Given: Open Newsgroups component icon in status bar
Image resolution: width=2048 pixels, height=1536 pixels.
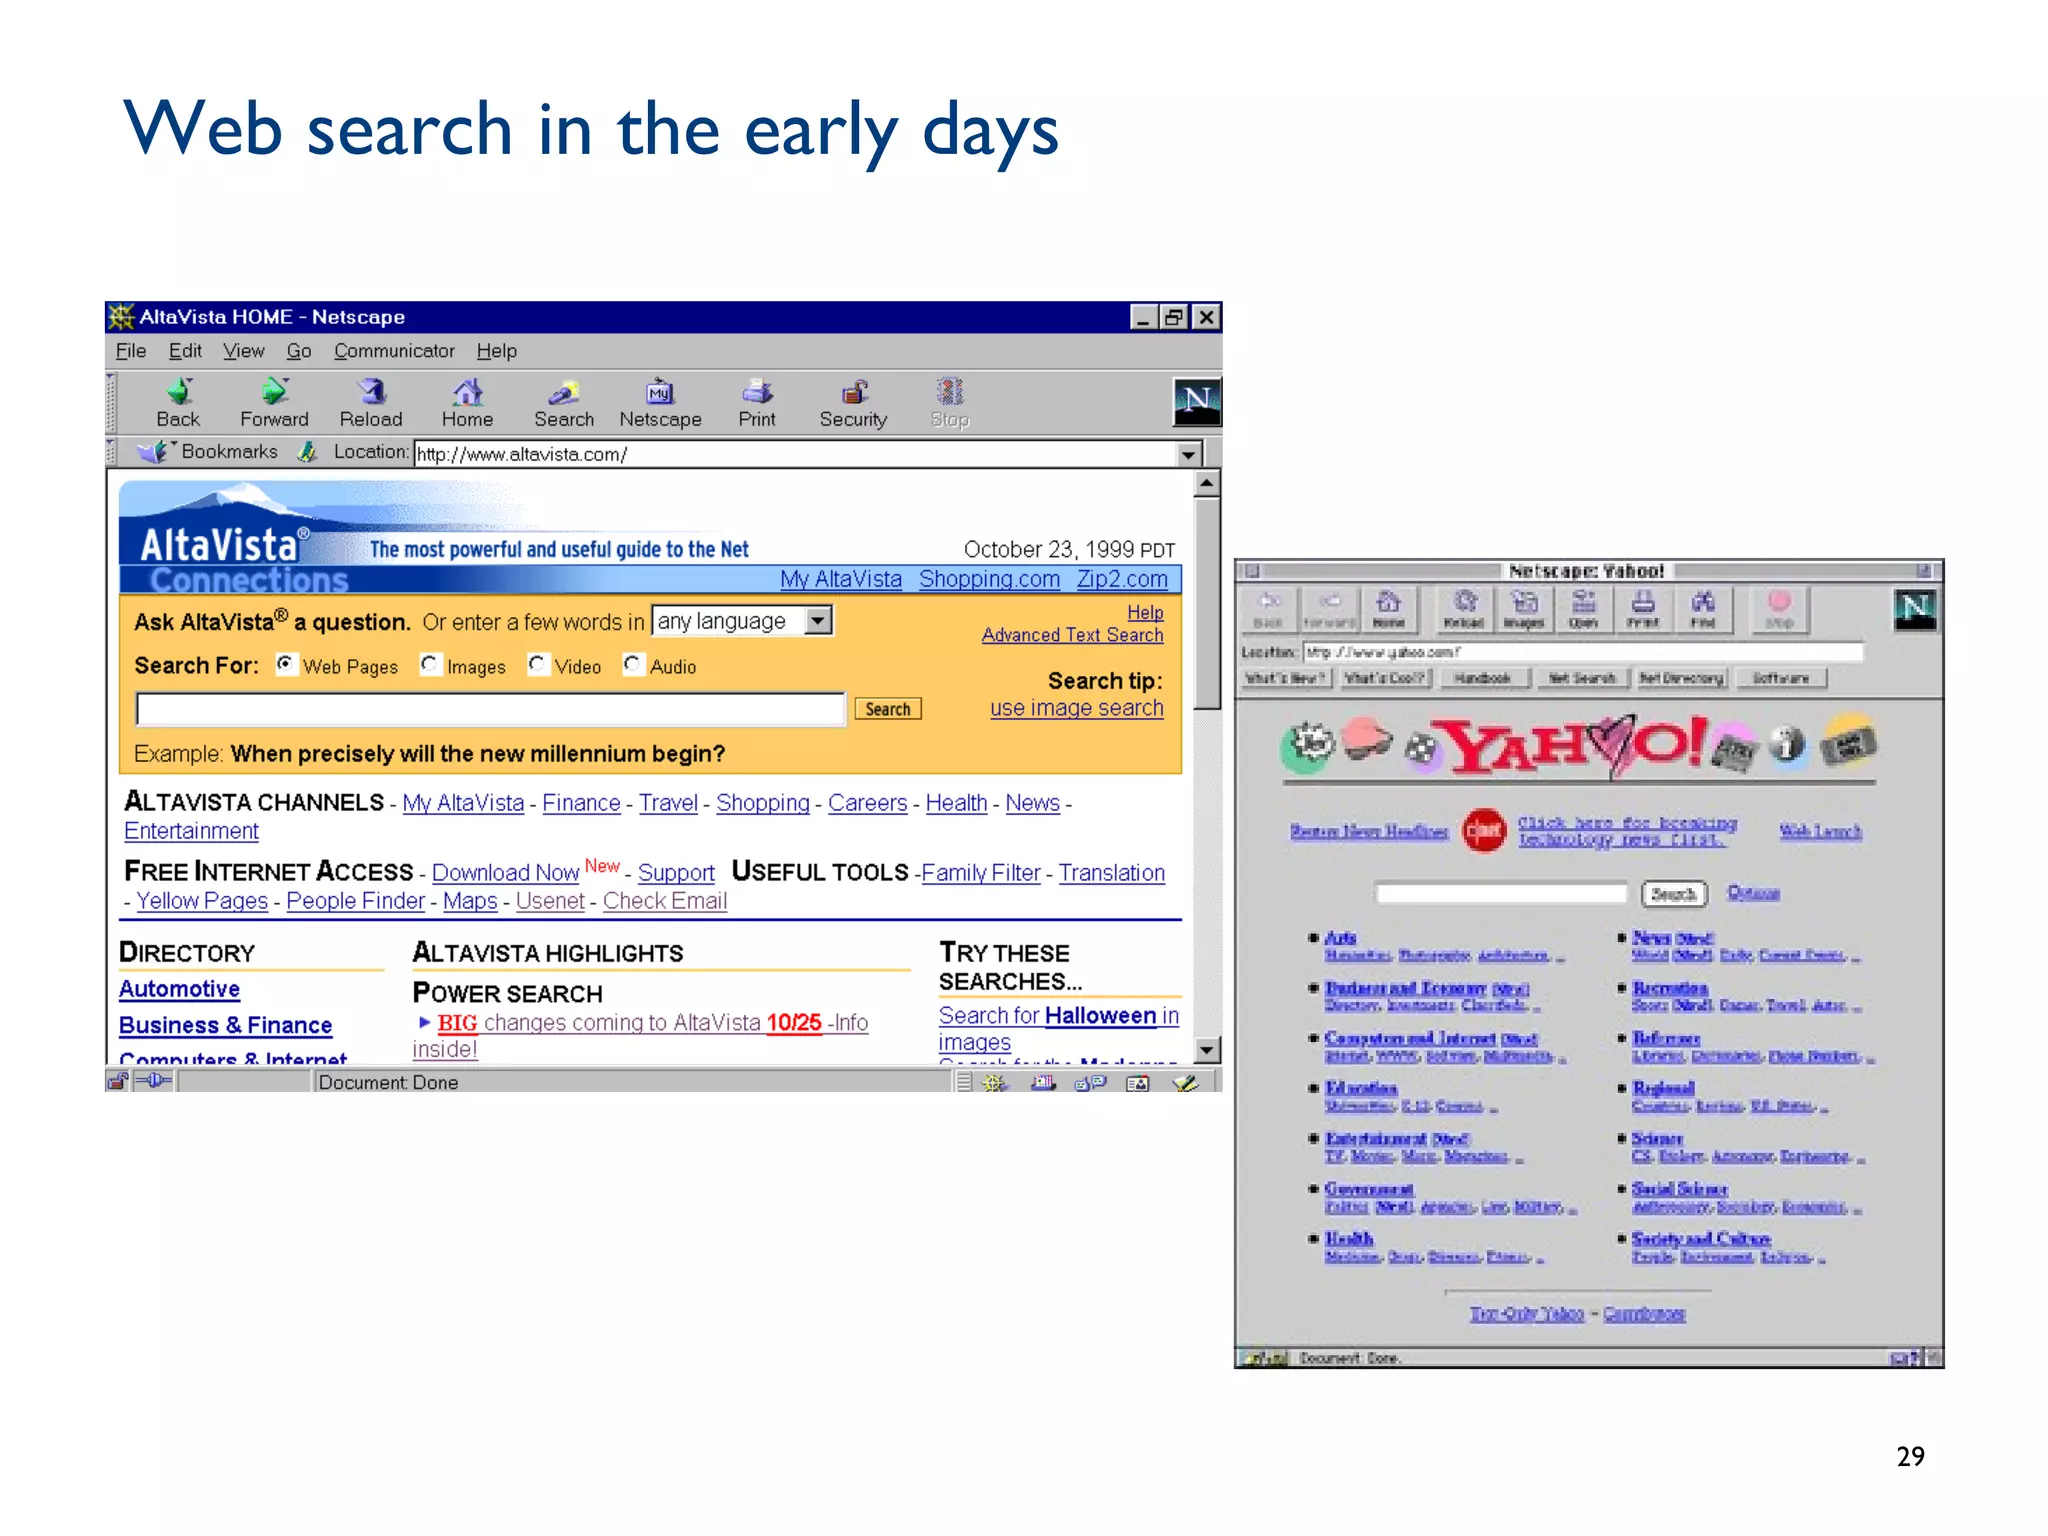Looking at the screenshot, I should click(x=1090, y=1082).
